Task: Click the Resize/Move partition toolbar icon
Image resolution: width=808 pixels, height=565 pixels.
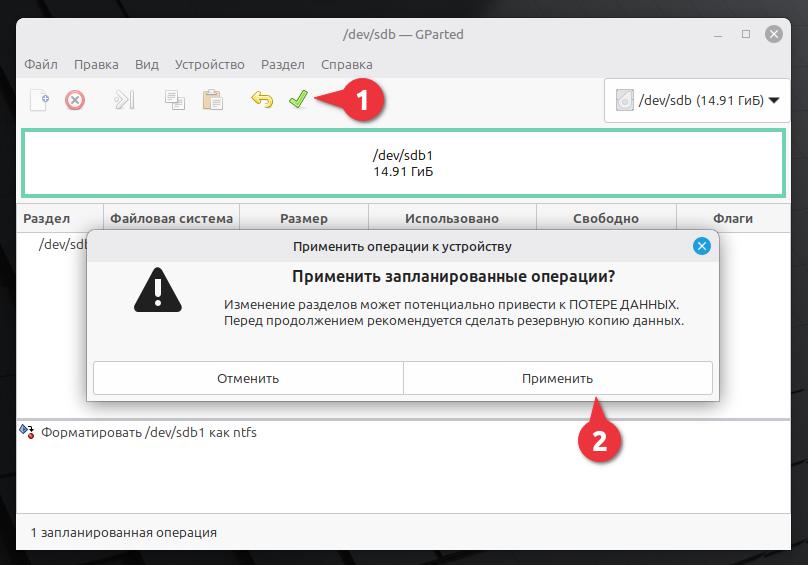Action: (x=124, y=100)
